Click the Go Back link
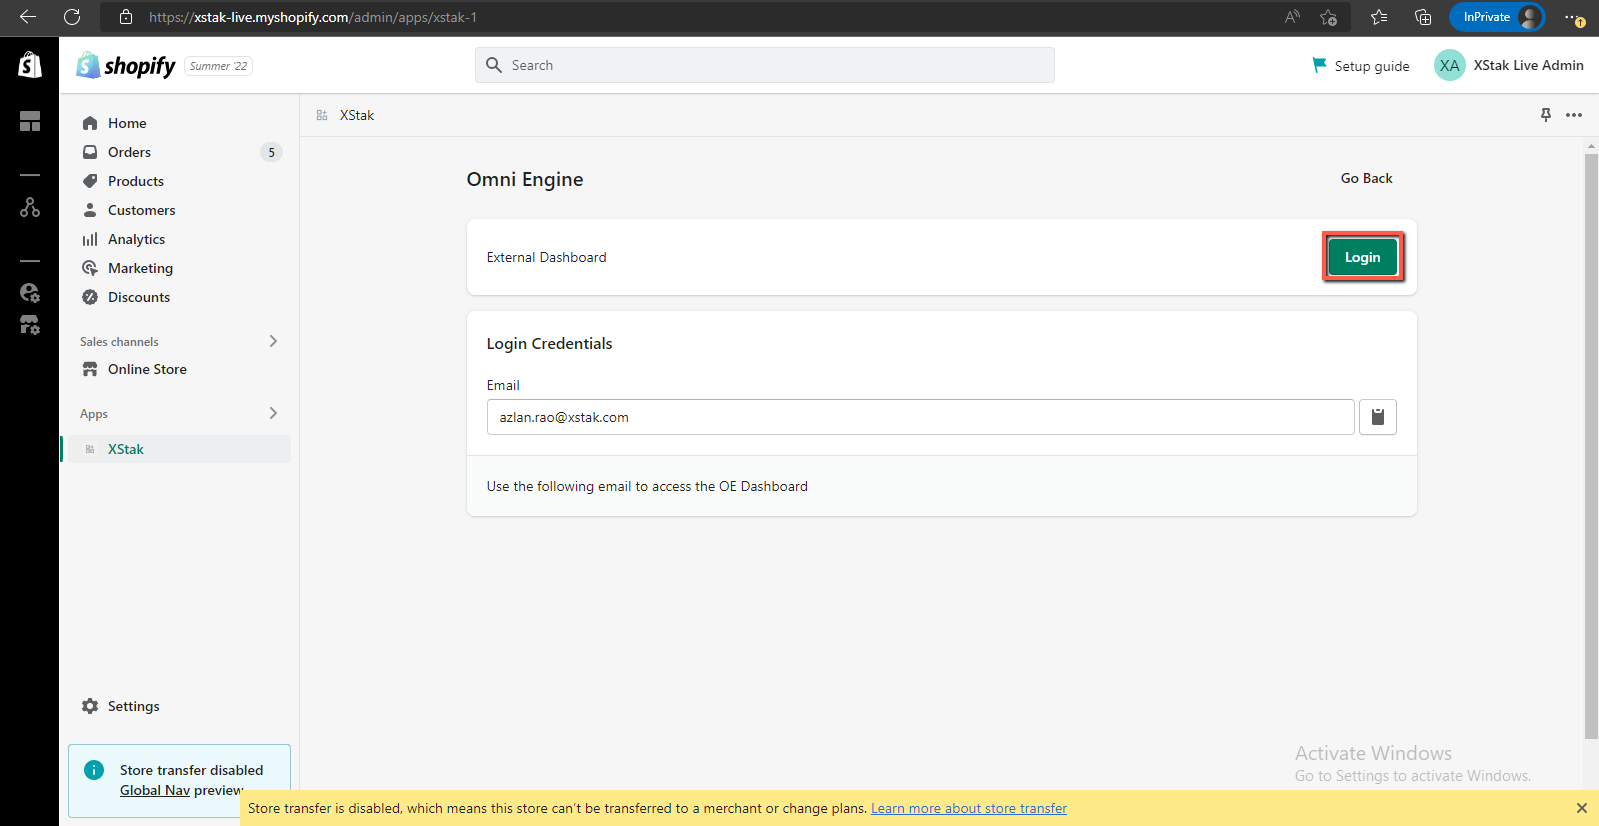This screenshot has width=1599, height=826. 1366,178
